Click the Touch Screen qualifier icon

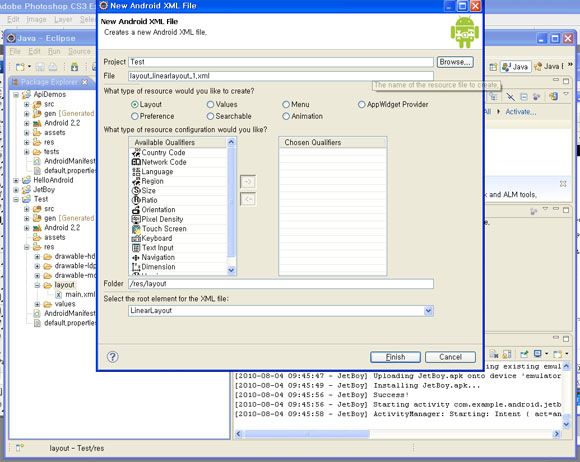(x=136, y=229)
